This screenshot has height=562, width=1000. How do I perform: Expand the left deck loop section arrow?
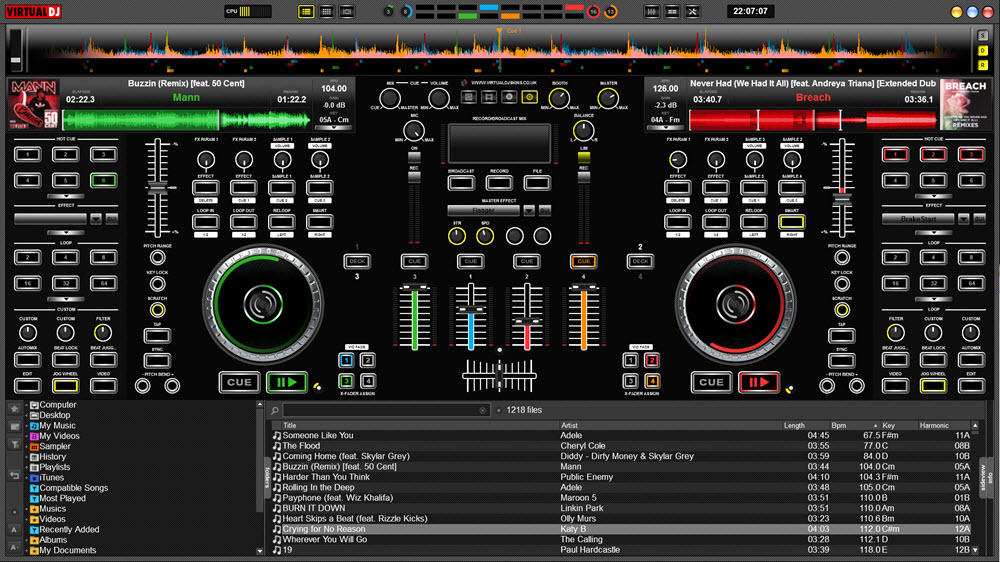[x=66, y=299]
